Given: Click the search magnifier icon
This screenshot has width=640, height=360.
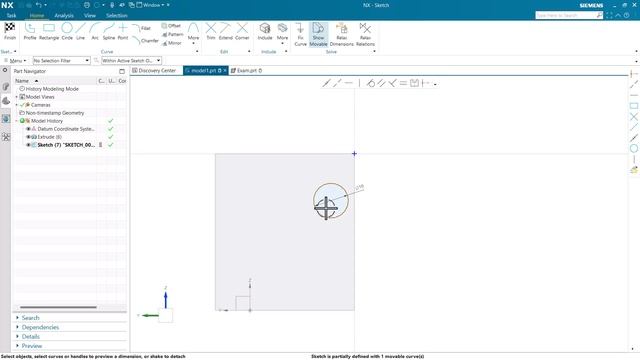Looking at the screenshot, I should click(x=599, y=15).
